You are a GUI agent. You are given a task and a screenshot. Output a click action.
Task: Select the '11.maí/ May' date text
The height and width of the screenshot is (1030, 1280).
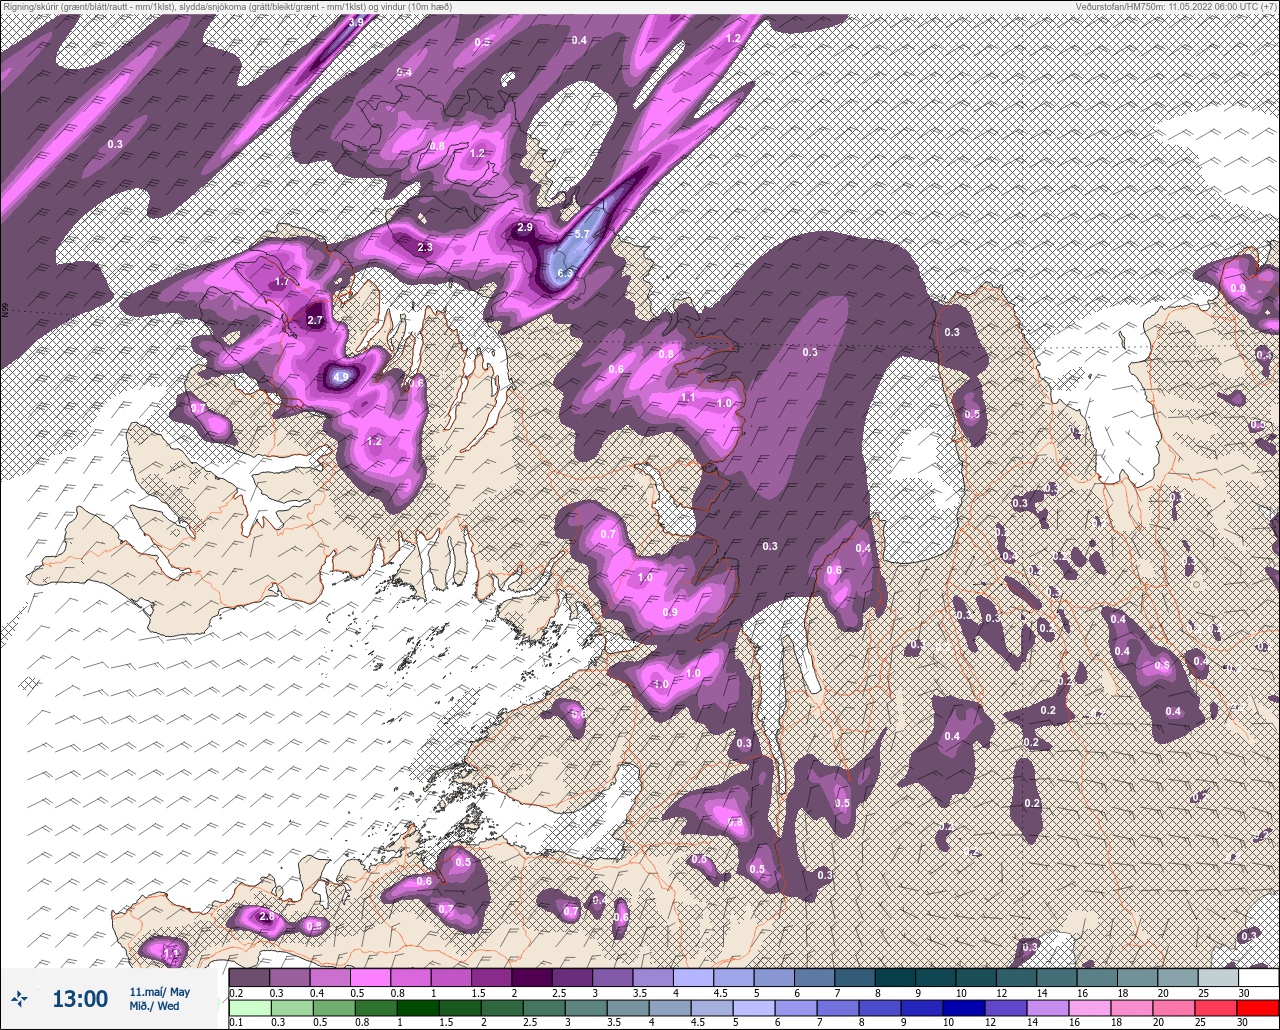(160, 992)
